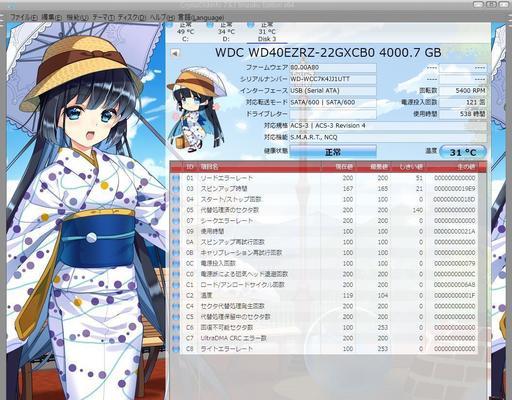Screen dimensions: 512x400
Task: Click the status icon of row C5 代替処理保留中のセクタ数
Action: [176, 317]
